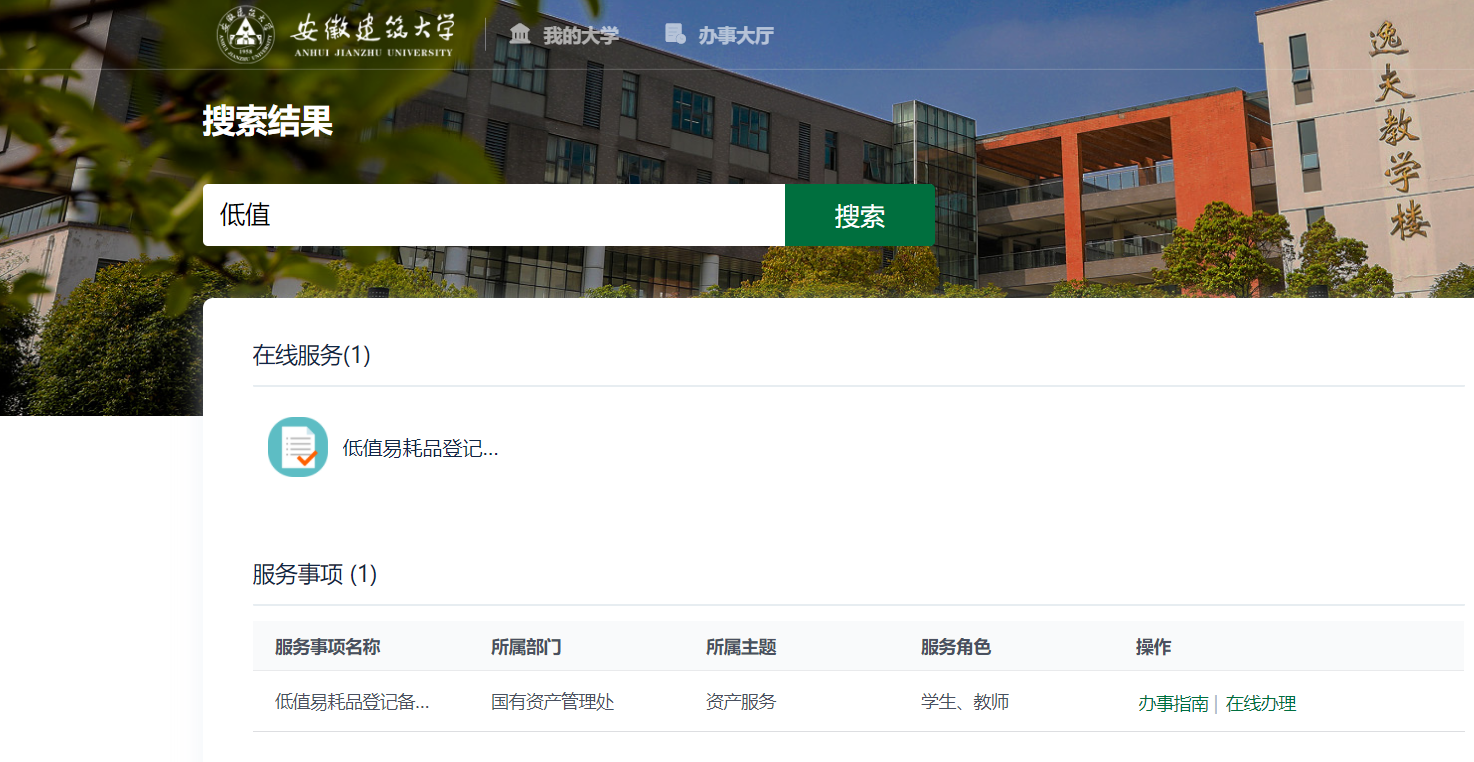Open the 我的大学 menu item

(x=580, y=36)
